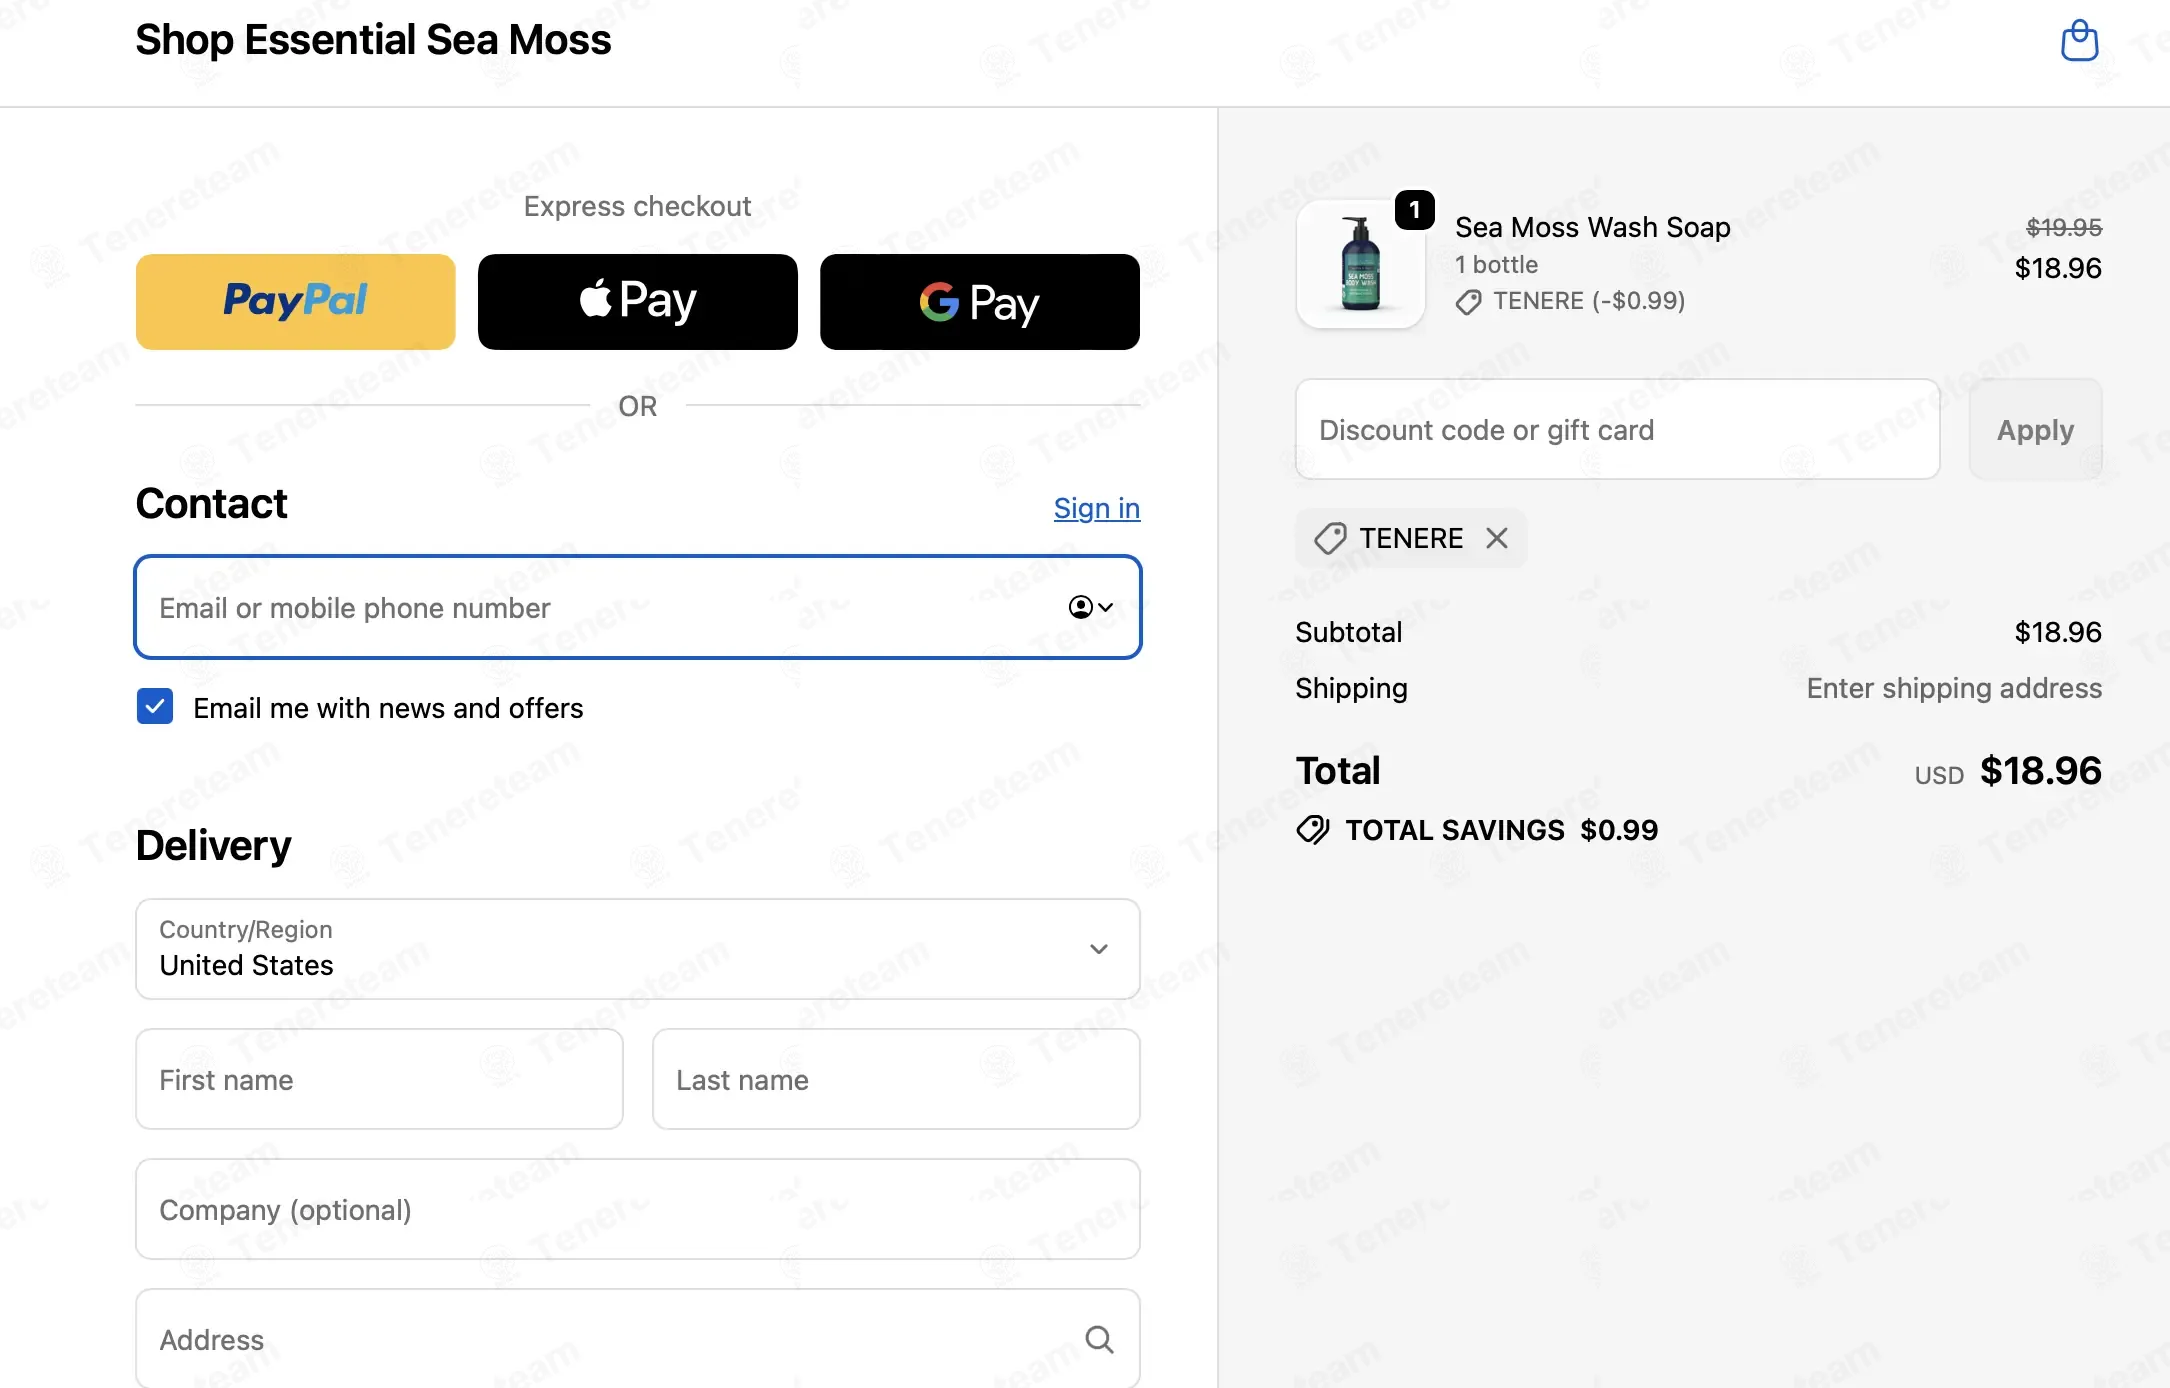
Task: Choose Apple Pay express checkout
Action: [x=638, y=302]
